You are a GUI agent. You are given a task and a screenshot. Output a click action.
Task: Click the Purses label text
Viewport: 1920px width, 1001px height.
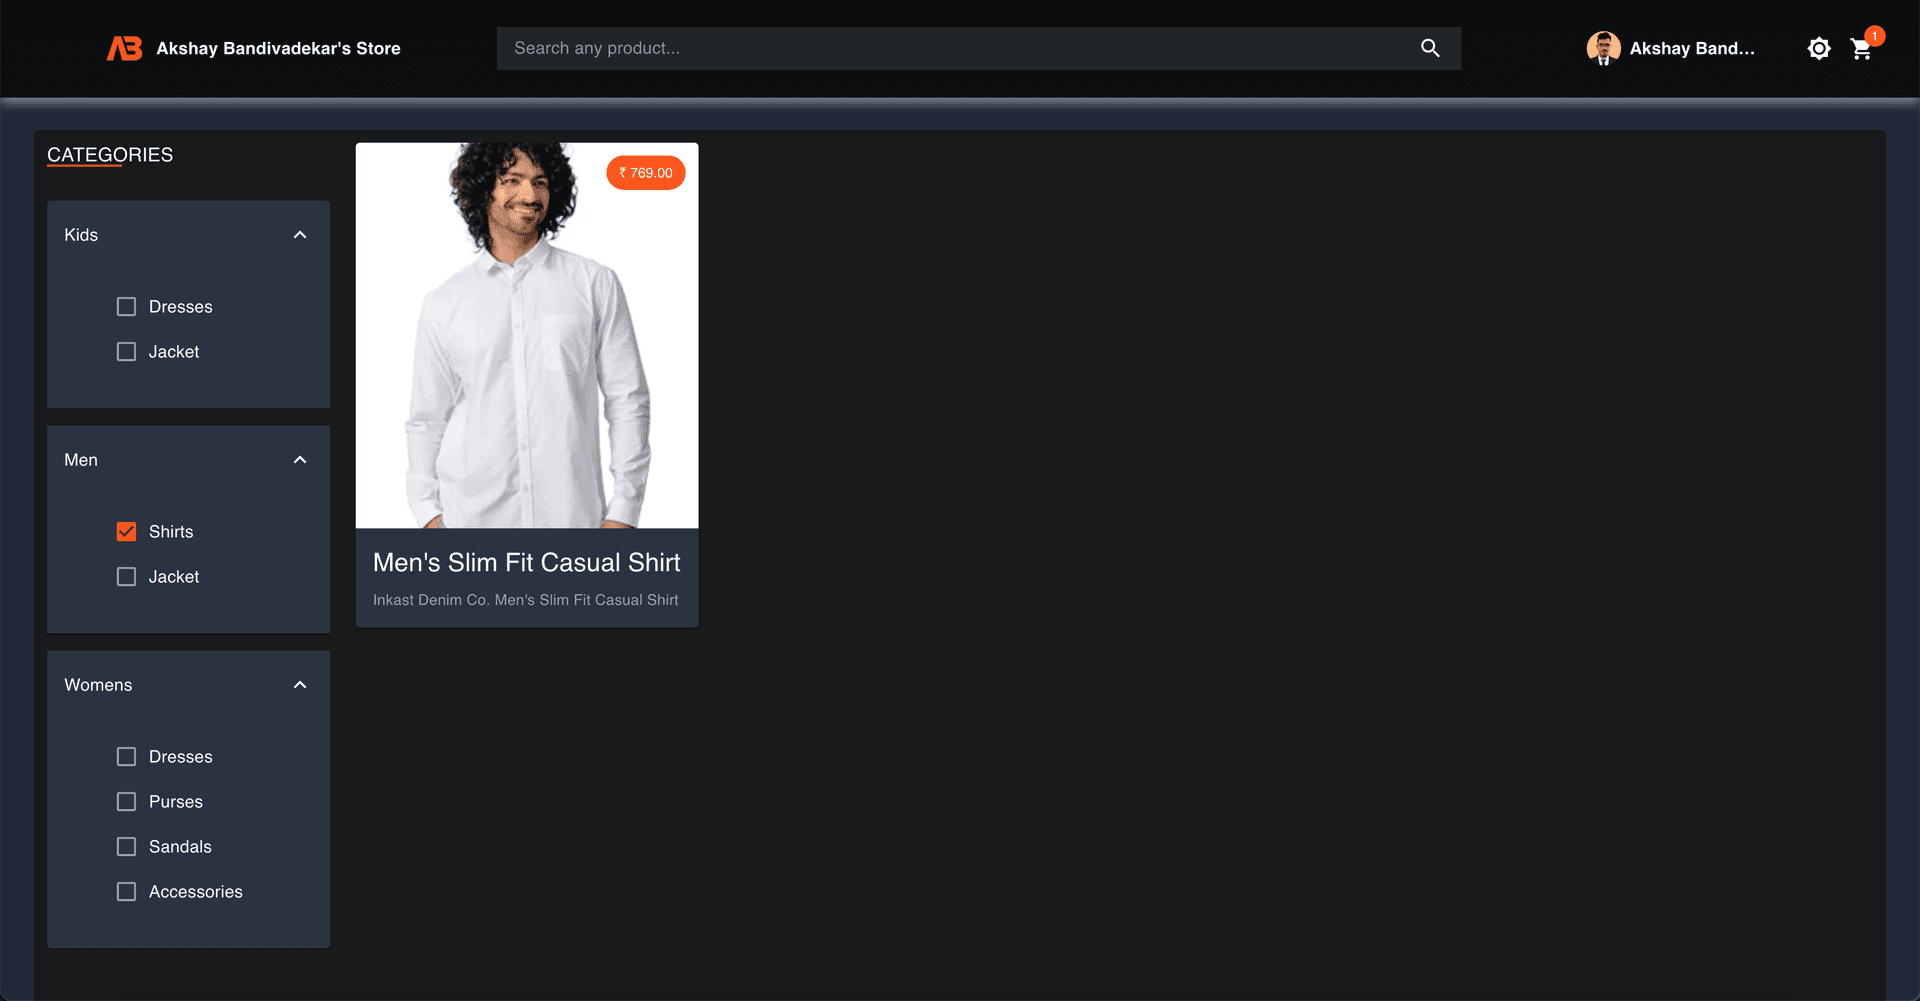tap(176, 802)
